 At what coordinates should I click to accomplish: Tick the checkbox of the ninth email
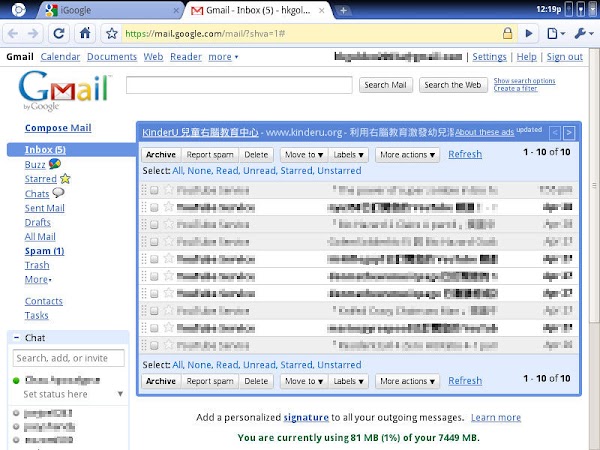point(154,328)
